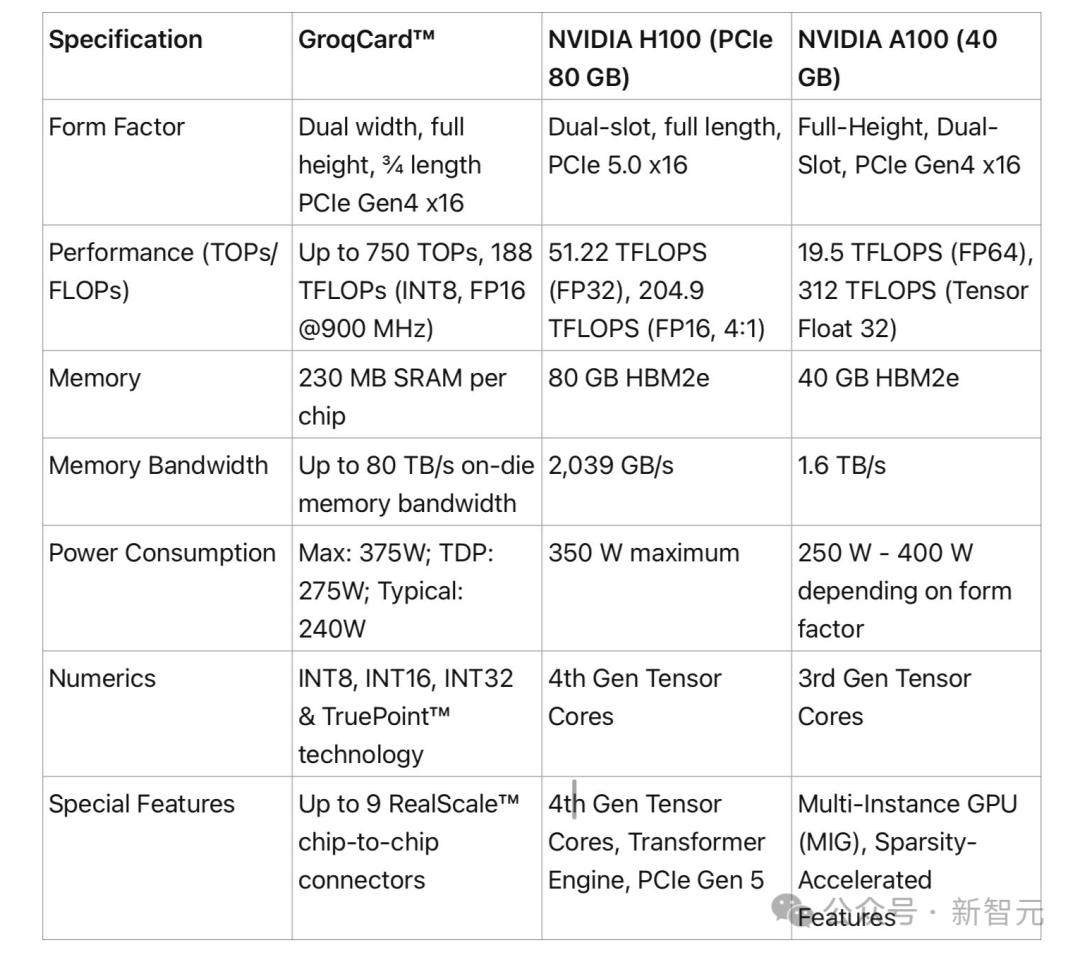Click the 230 MB SRAM per chip cell
The width and height of the screenshot is (1080, 957).
click(x=402, y=396)
